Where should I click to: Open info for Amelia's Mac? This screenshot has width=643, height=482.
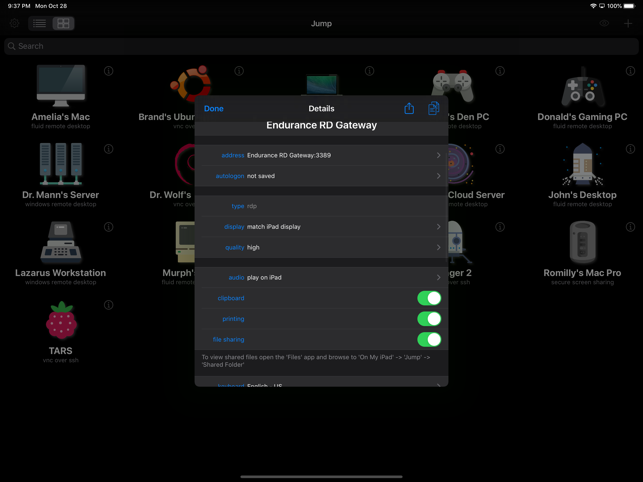(109, 71)
